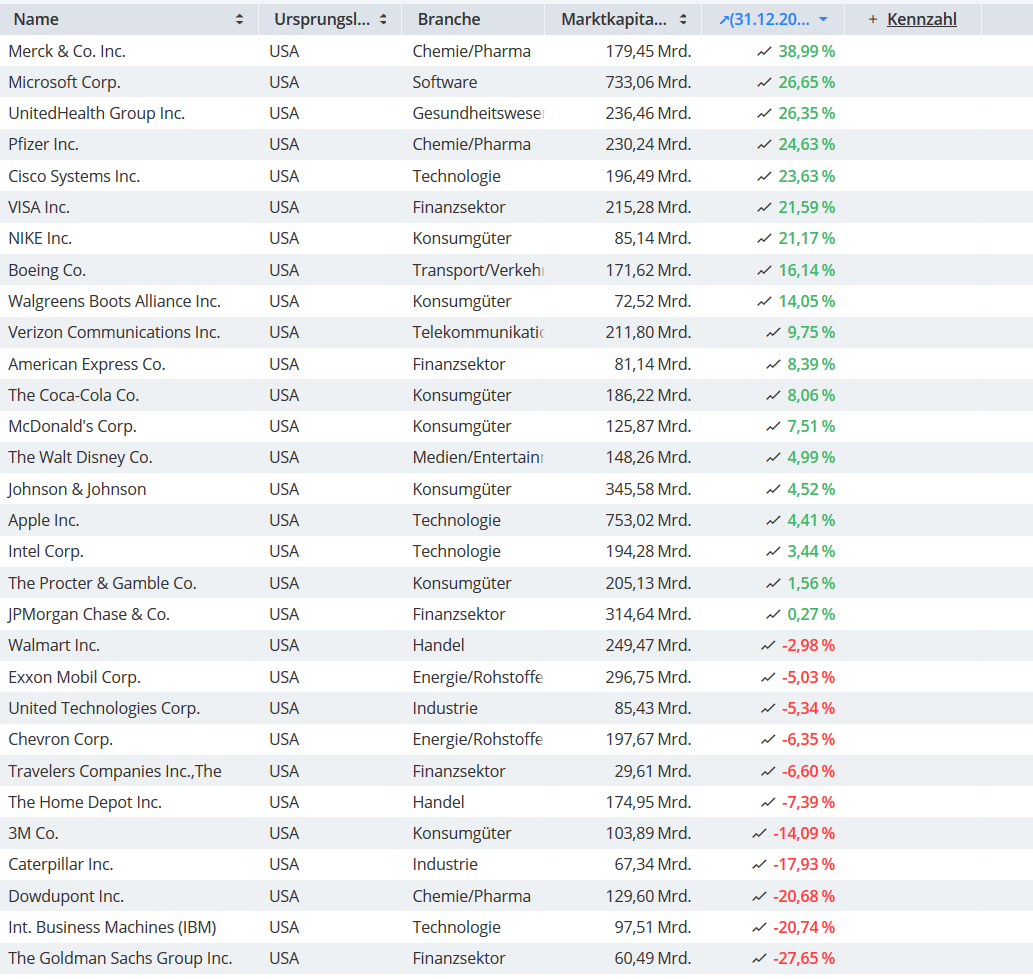
Task: Open chart icon for Walt Disney Co.
Action: [773, 457]
